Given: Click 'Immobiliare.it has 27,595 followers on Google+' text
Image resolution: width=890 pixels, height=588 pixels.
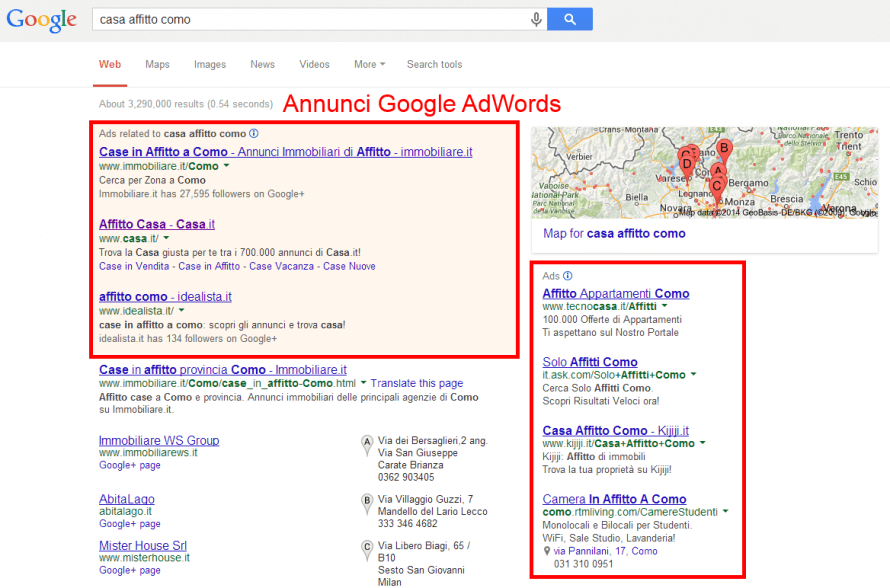Looking at the screenshot, I should [x=201, y=194].
